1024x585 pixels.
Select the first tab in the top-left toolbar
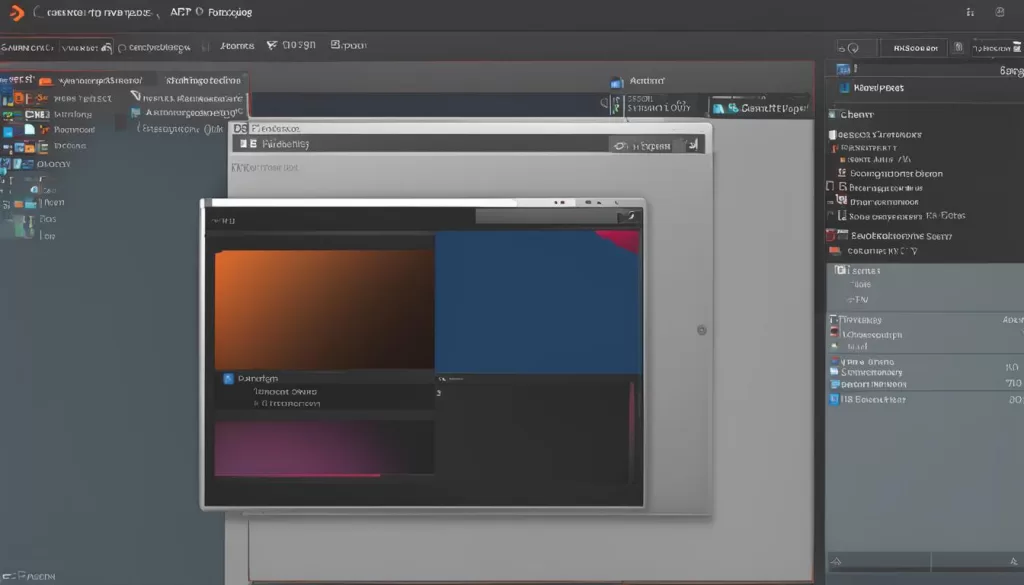pos(28,47)
